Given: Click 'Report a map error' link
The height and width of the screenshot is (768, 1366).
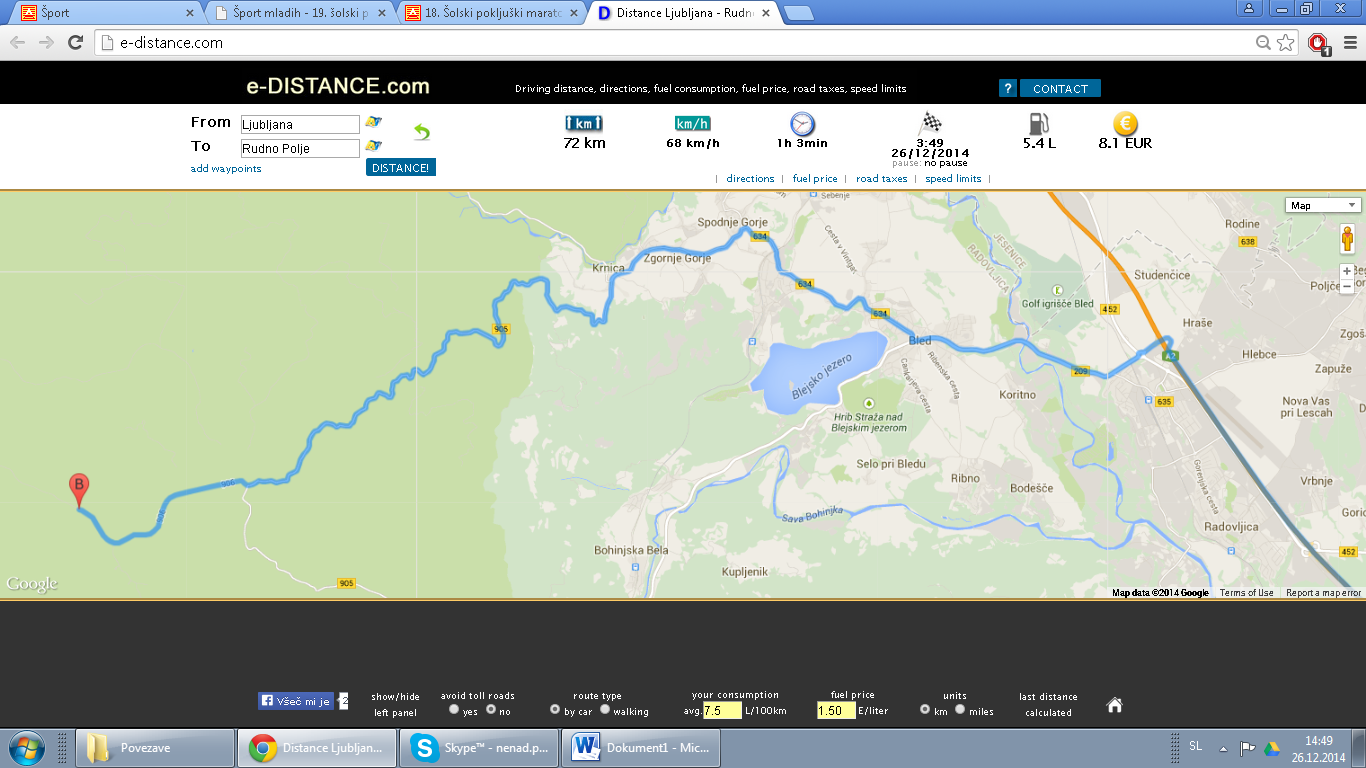Looking at the screenshot, I should pos(1324,593).
